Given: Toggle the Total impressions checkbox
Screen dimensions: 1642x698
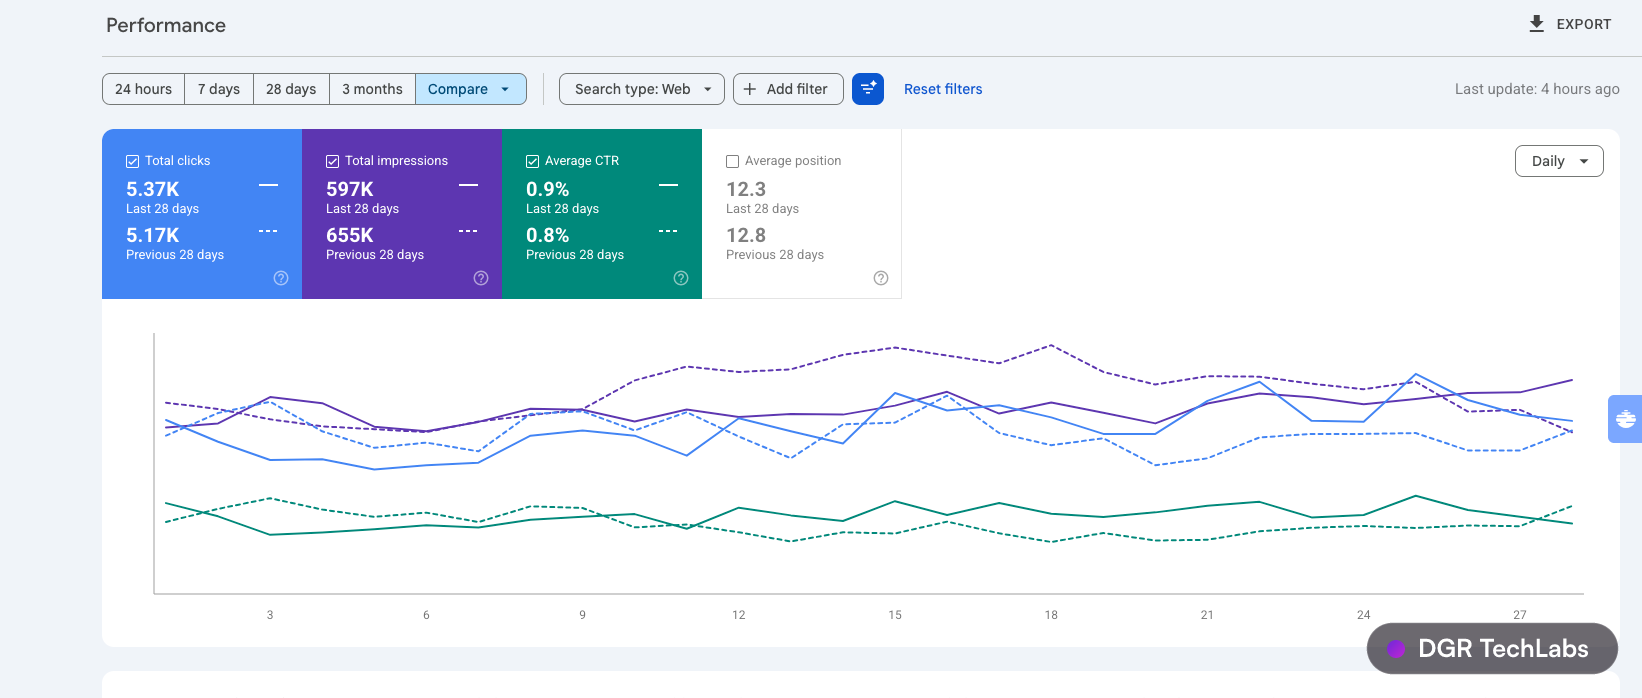Looking at the screenshot, I should (x=332, y=161).
